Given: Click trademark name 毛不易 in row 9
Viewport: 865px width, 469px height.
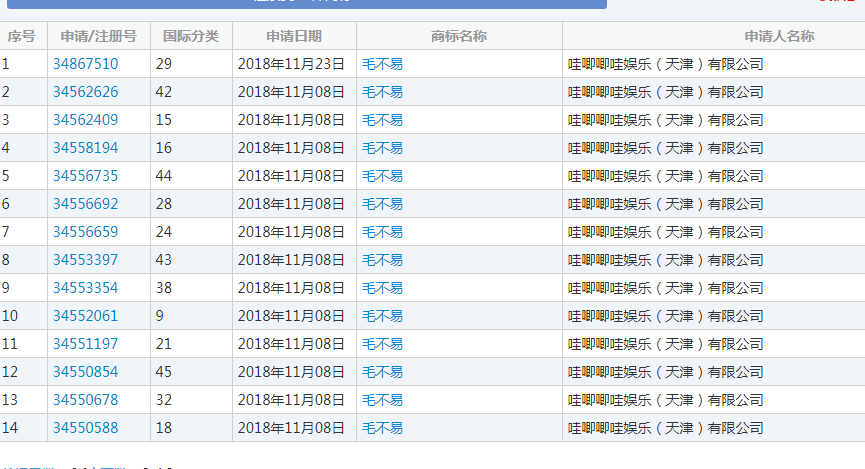Looking at the screenshot, I should pos(382,288).
